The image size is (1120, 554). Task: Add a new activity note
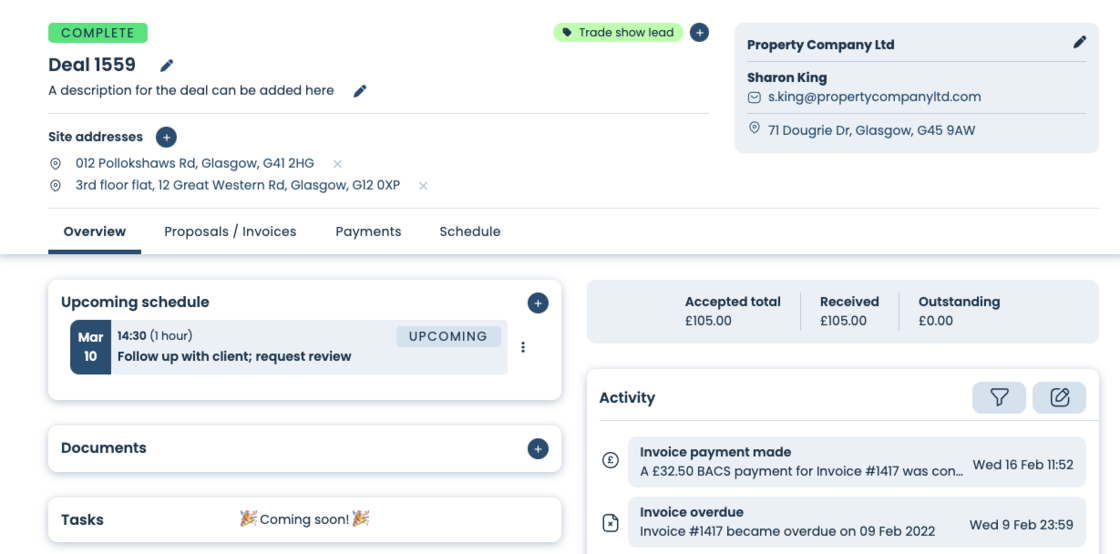1059,398
